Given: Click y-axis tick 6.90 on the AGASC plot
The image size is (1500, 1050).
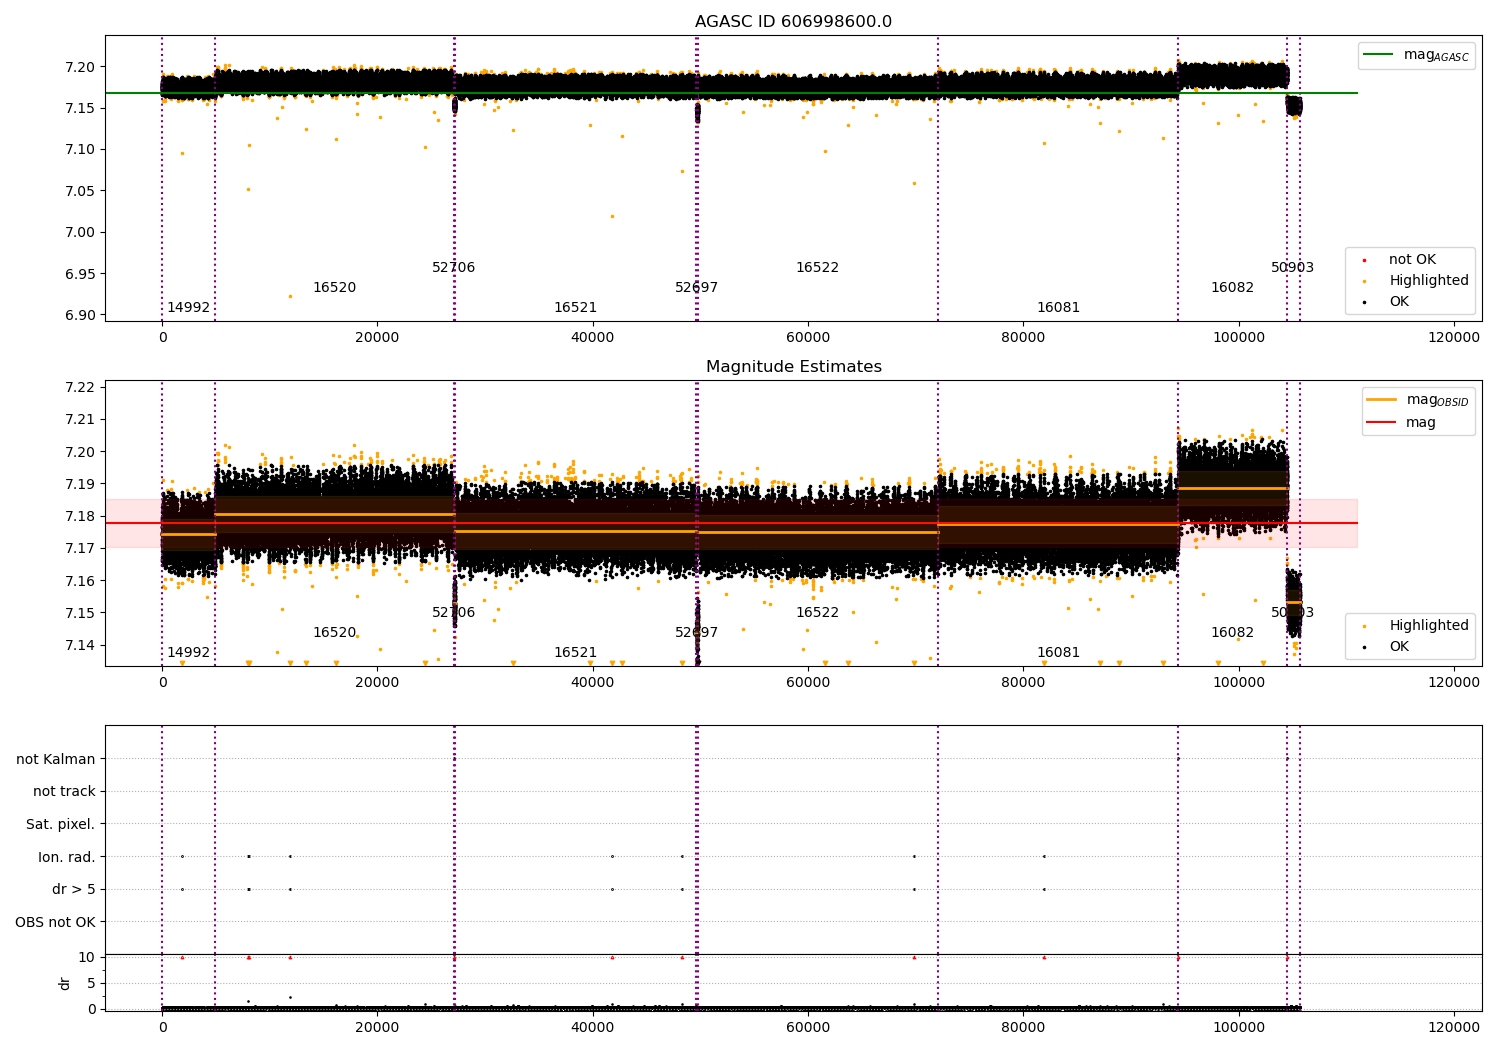Looking at the screenshot, I should pos(81,315).
